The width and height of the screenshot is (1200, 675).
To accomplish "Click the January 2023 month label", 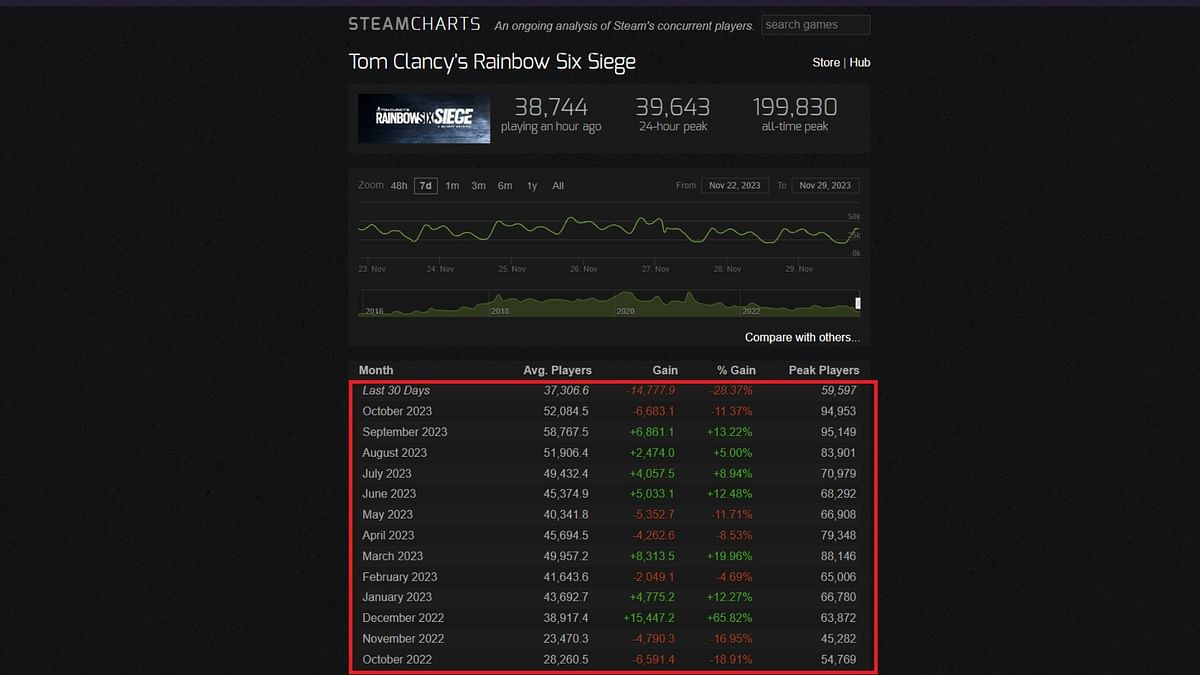I will [x=397, y=597].
